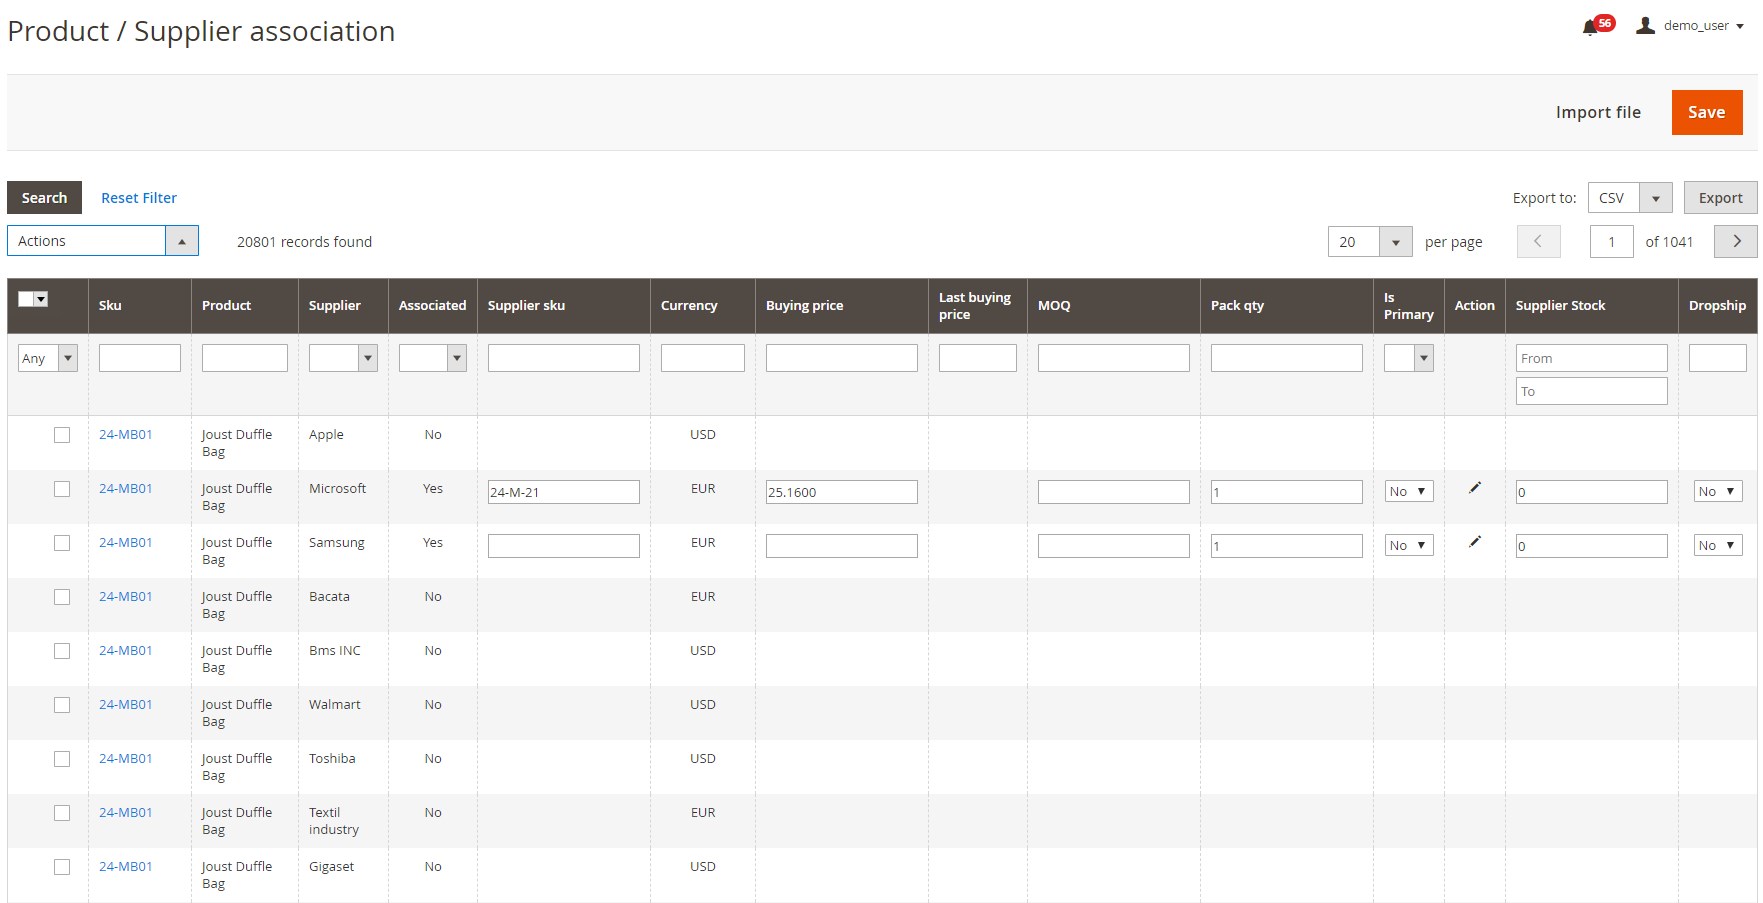The height and width of the screenshot is (903, 1763).
Task: Click Microsoft row MOQ field
Action: 1114,492
